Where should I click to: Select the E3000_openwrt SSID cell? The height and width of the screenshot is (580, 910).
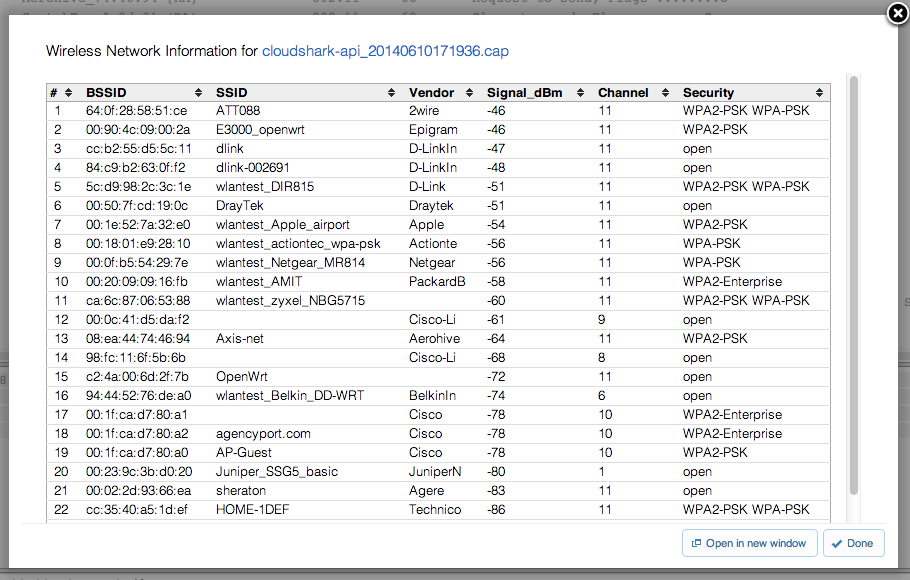click(260, 129)
